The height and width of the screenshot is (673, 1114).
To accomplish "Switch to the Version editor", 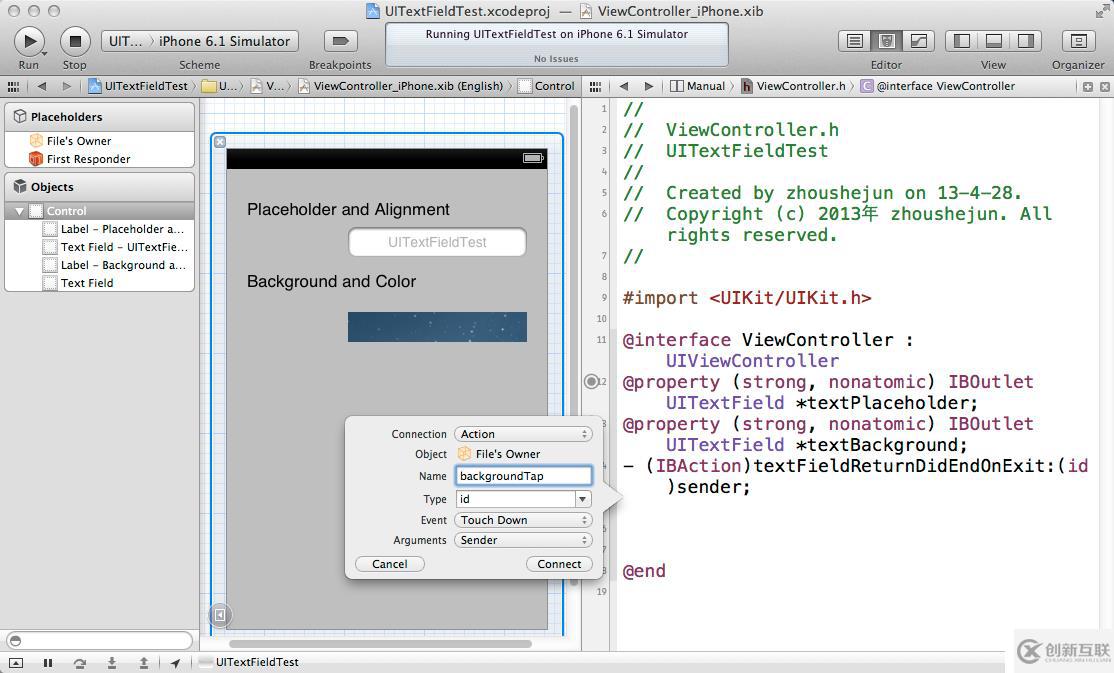I will coord(917,41).
